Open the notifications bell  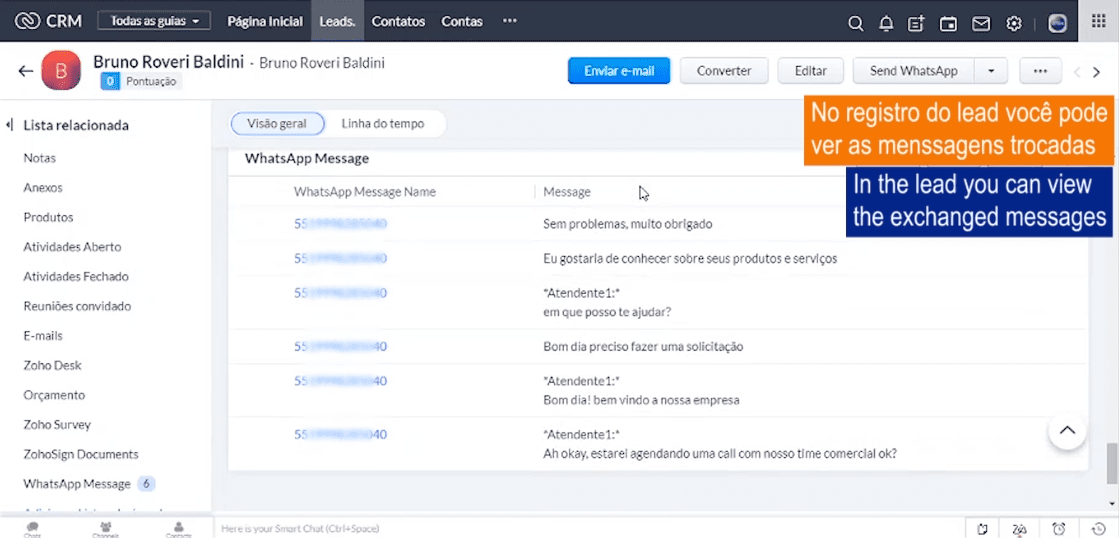[886, 23]
